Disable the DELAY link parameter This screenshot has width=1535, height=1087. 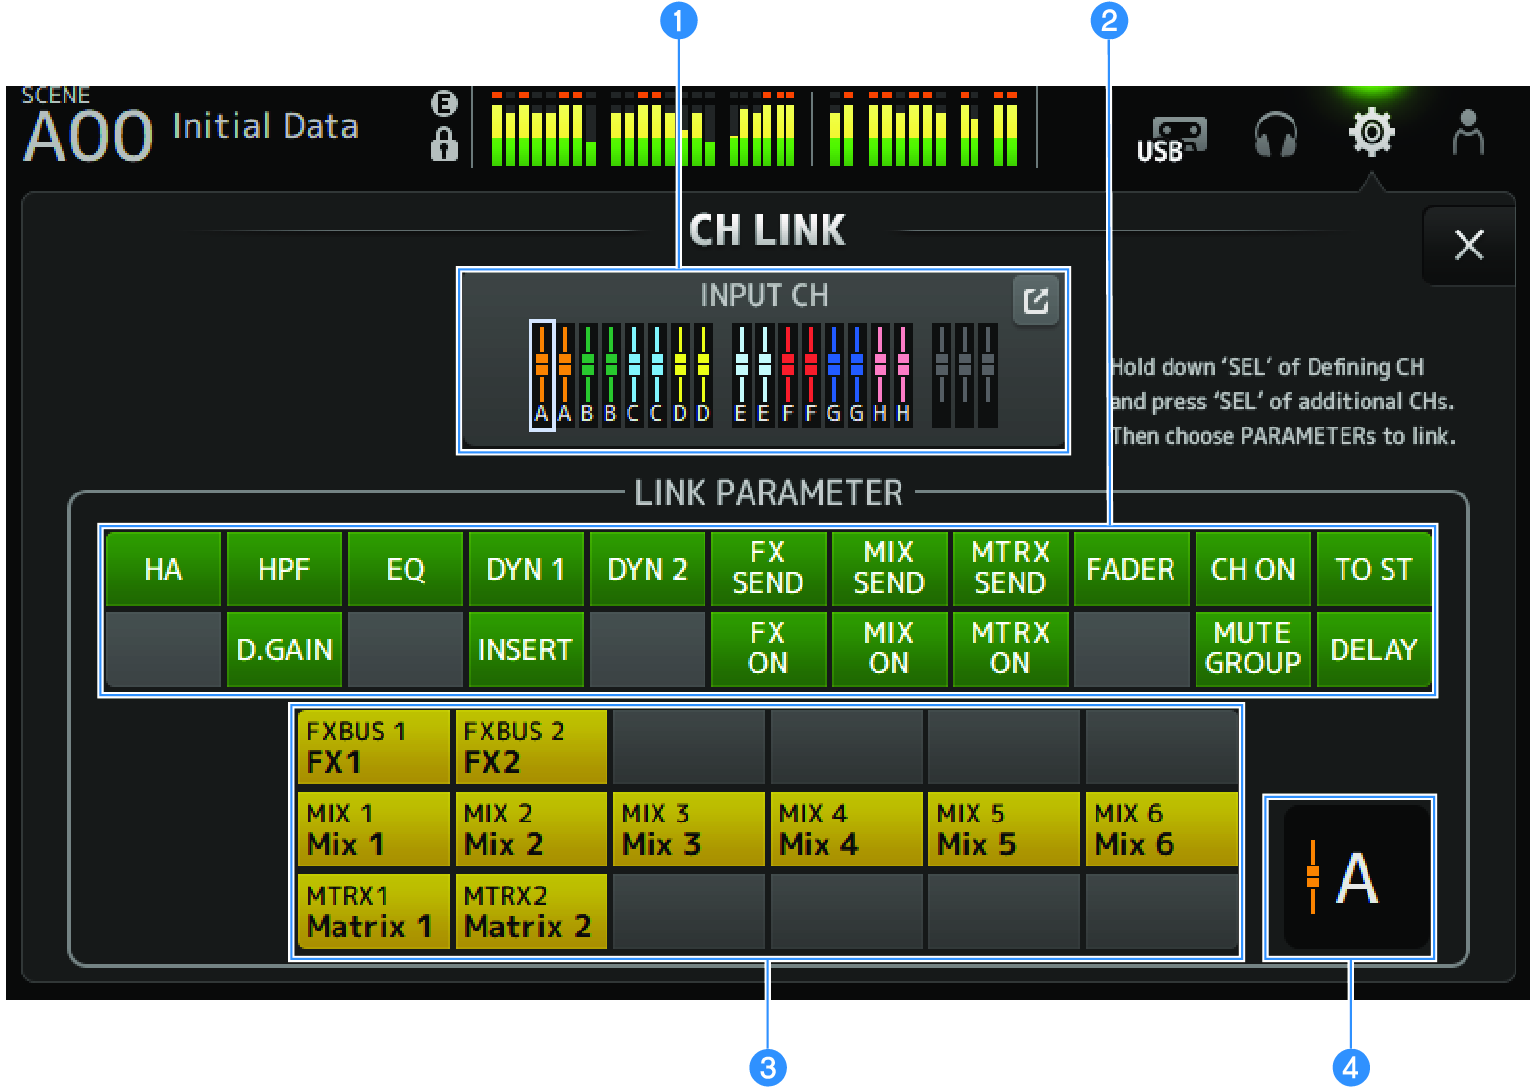(1374, 648)
